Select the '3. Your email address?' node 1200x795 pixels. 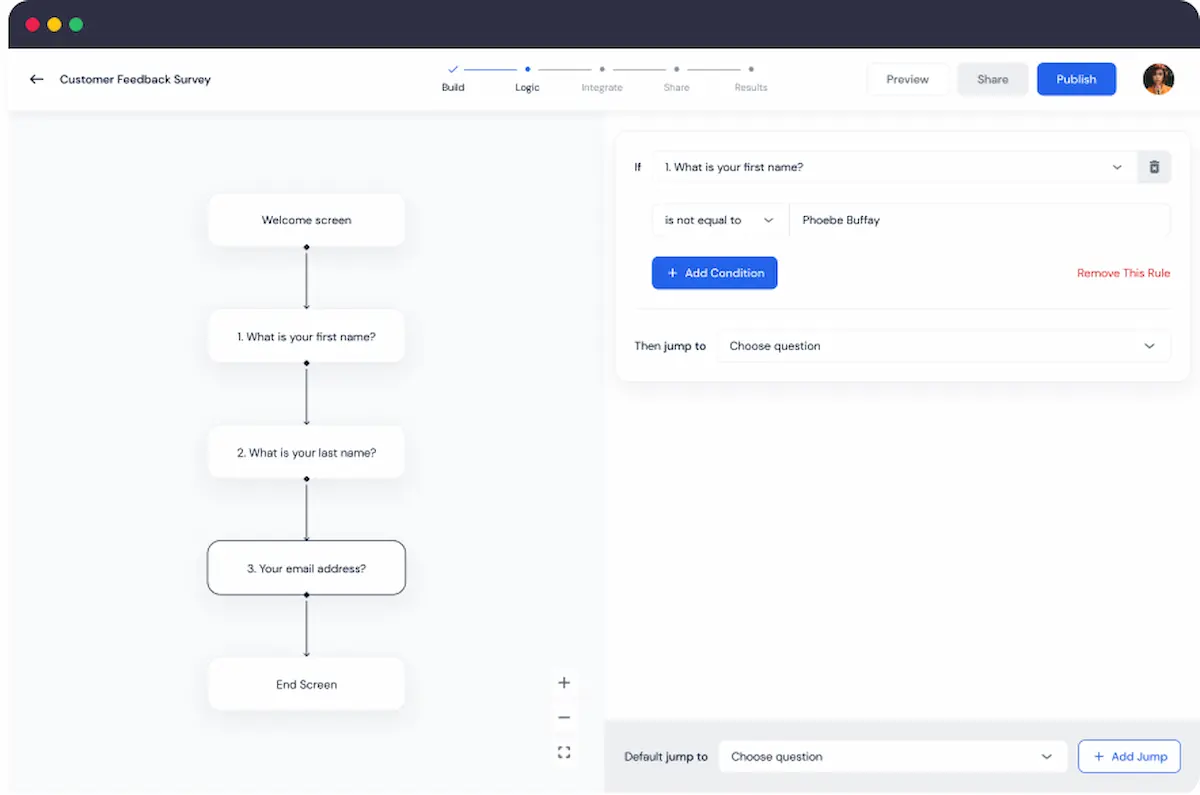pos(306,568)
